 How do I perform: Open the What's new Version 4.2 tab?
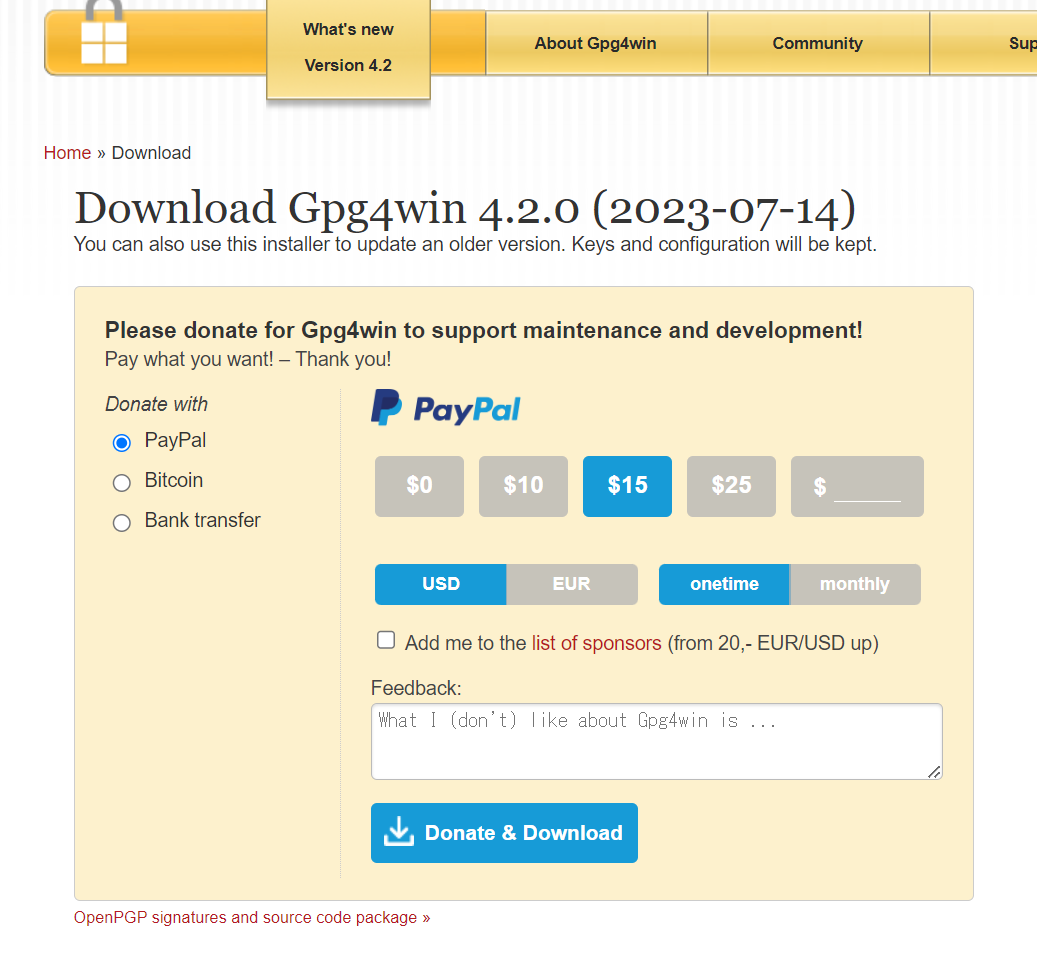pyautogui.click(x=349, y=48)
